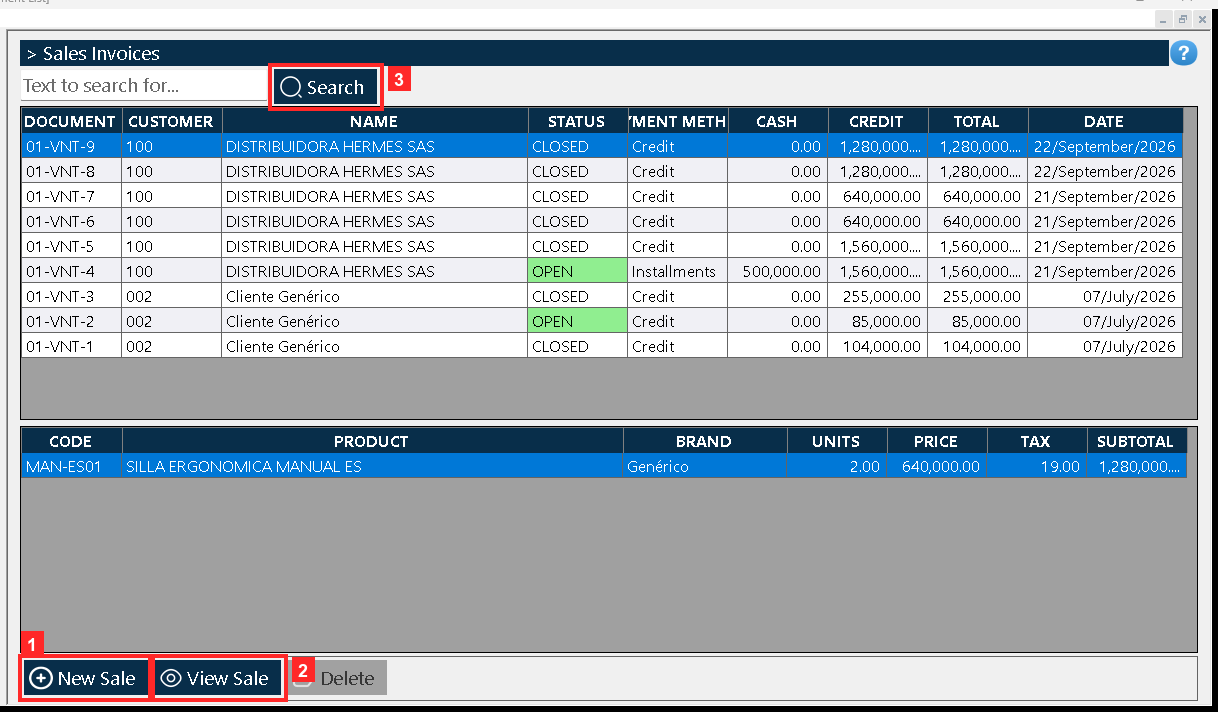Image resolution: width=1218 pixels, height=712 pixels.
Task: Click the SUBTOTAL column header
Action: tap(1135, 441)
